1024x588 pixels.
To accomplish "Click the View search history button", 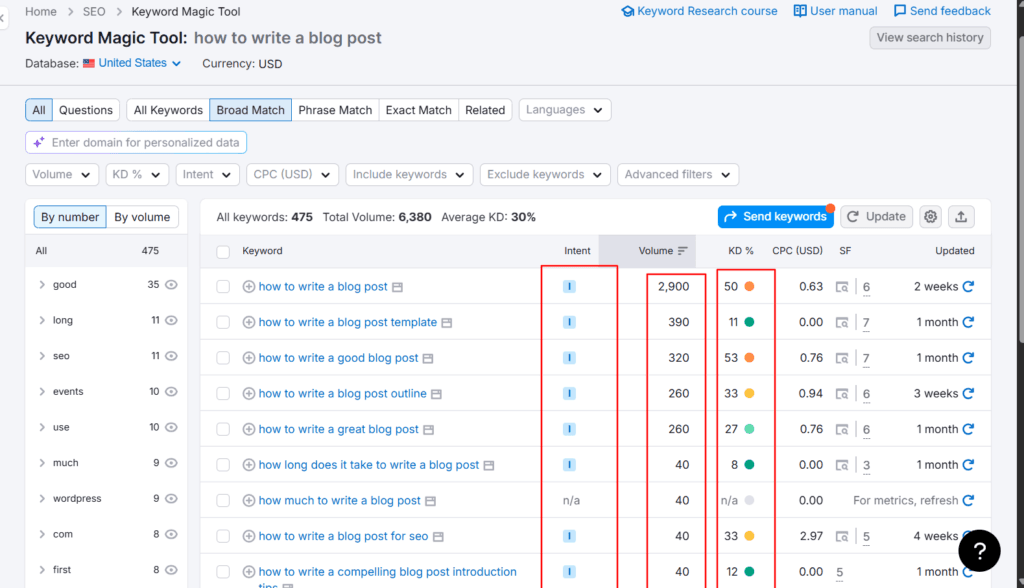I will pos(929,37).
